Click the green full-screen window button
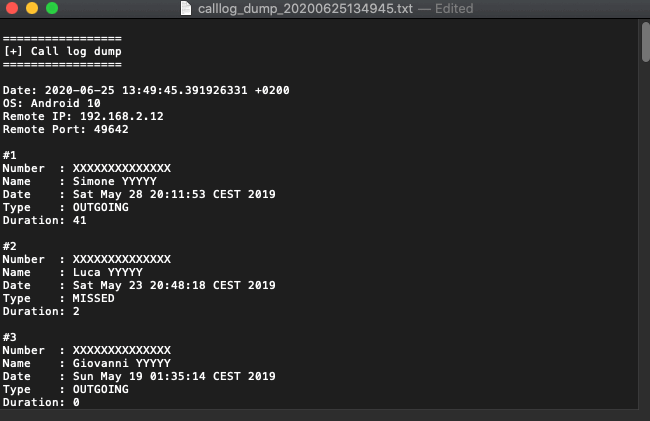The width and height of the screenshot is (650, 421). point(52,8)
